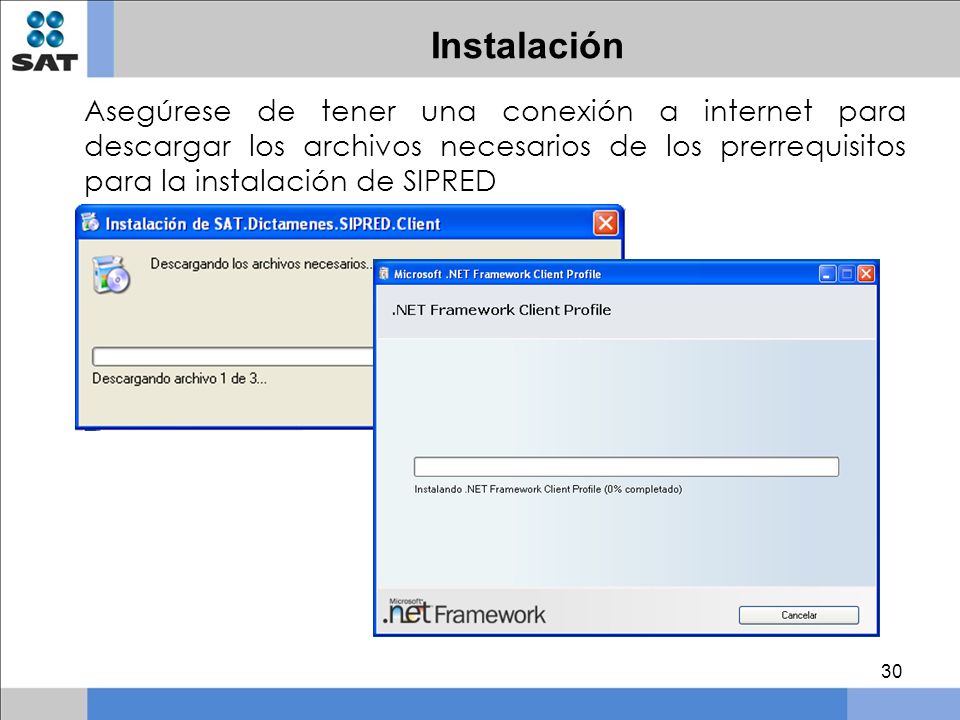The image size is (960, 720).
Task: Click the SAT logo on the slide
Action: coord(45,40)
